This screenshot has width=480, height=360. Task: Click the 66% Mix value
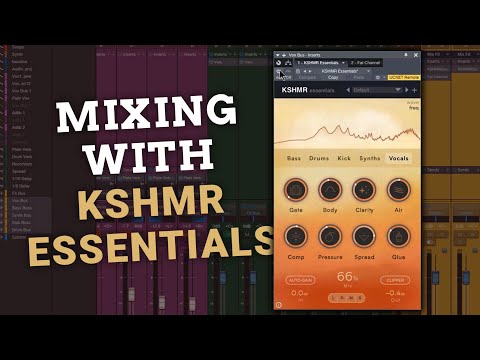click(x=347, y=277)
